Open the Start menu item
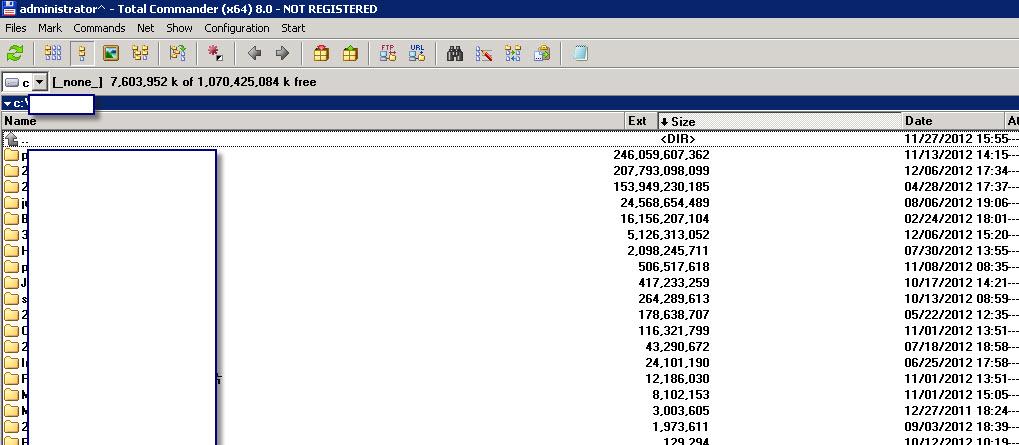The height and width of the screenshot is (445, 1019). 293,28
